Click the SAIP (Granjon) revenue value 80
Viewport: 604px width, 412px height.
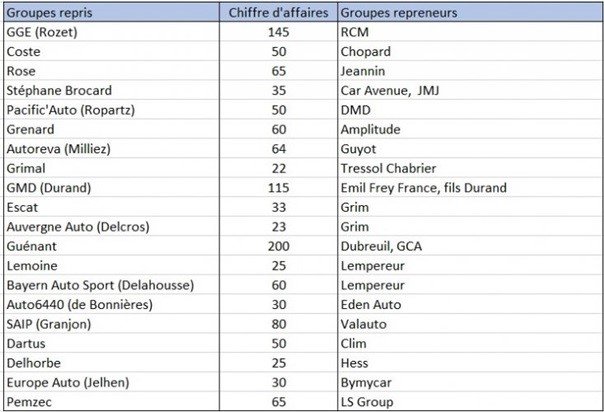pyautogui.click(x=279, y=324)
